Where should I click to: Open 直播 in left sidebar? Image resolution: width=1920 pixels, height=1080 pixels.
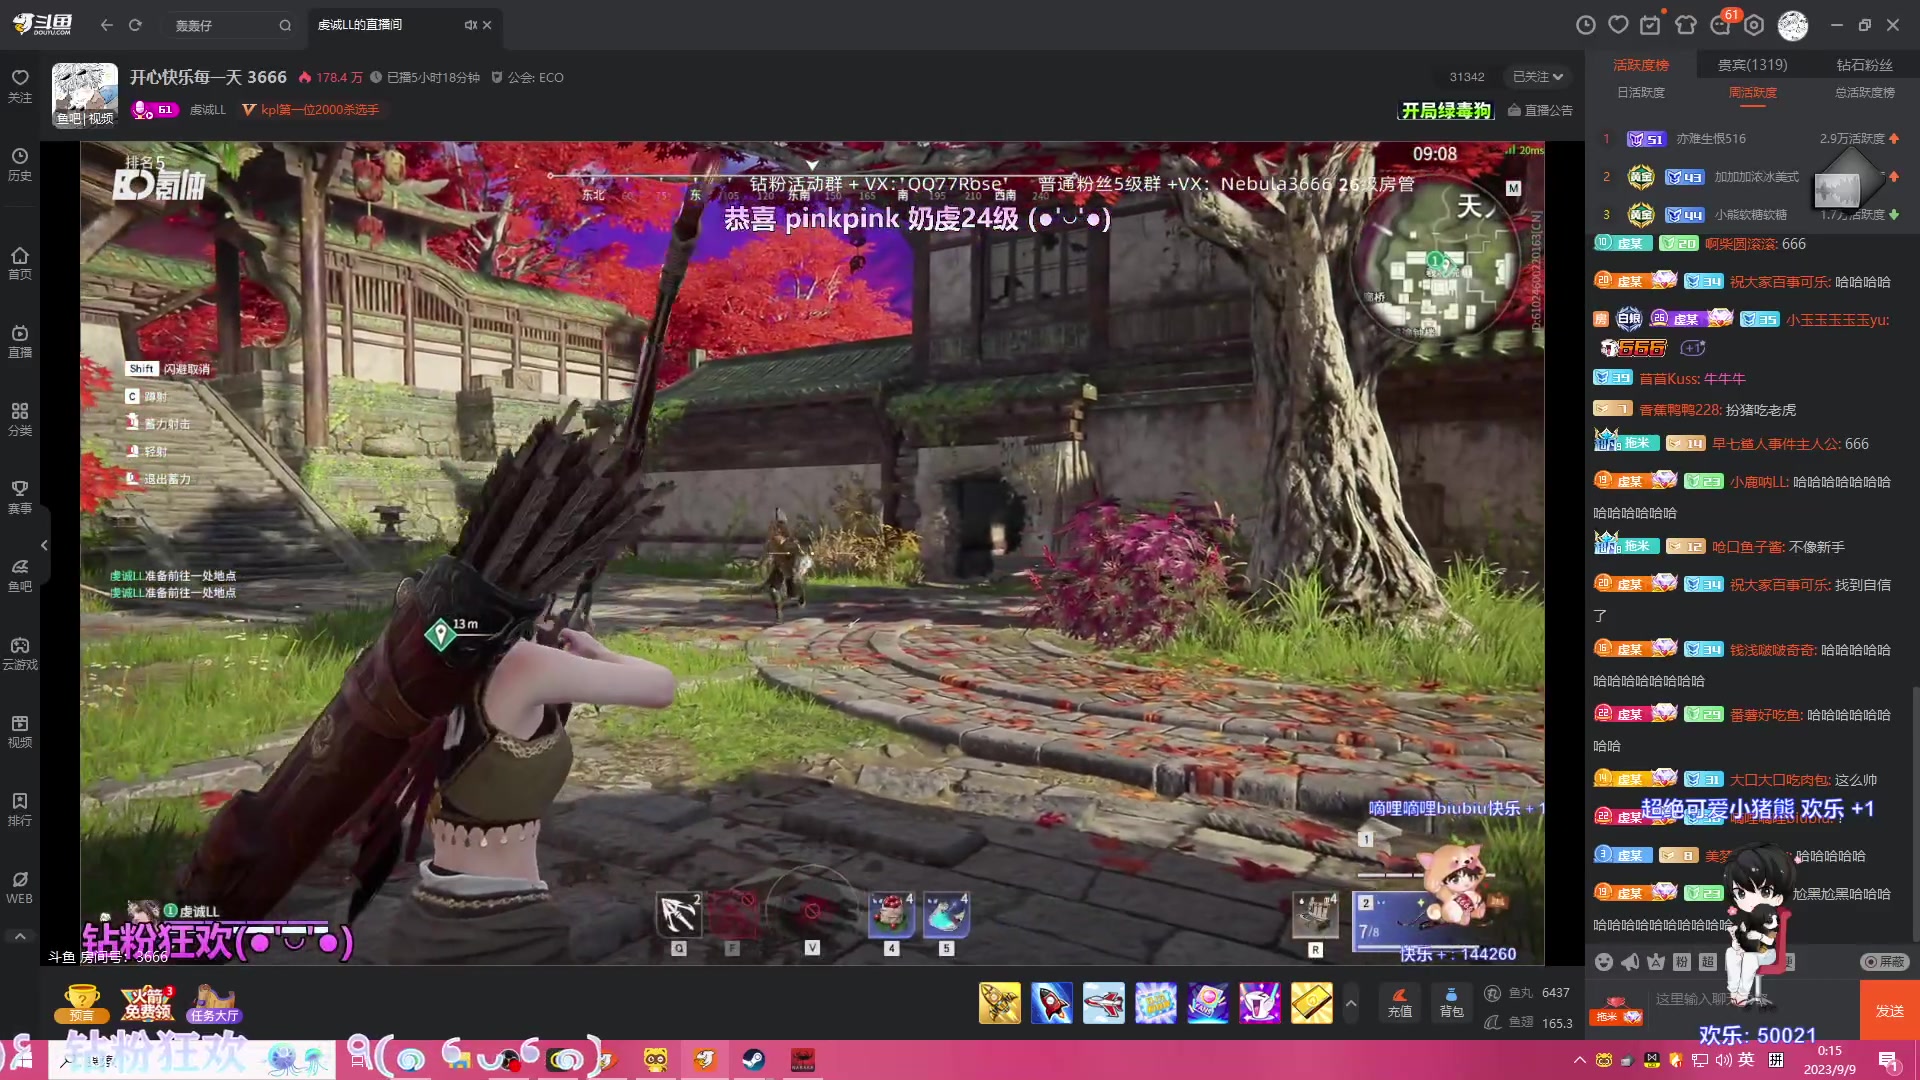(20, 341)
